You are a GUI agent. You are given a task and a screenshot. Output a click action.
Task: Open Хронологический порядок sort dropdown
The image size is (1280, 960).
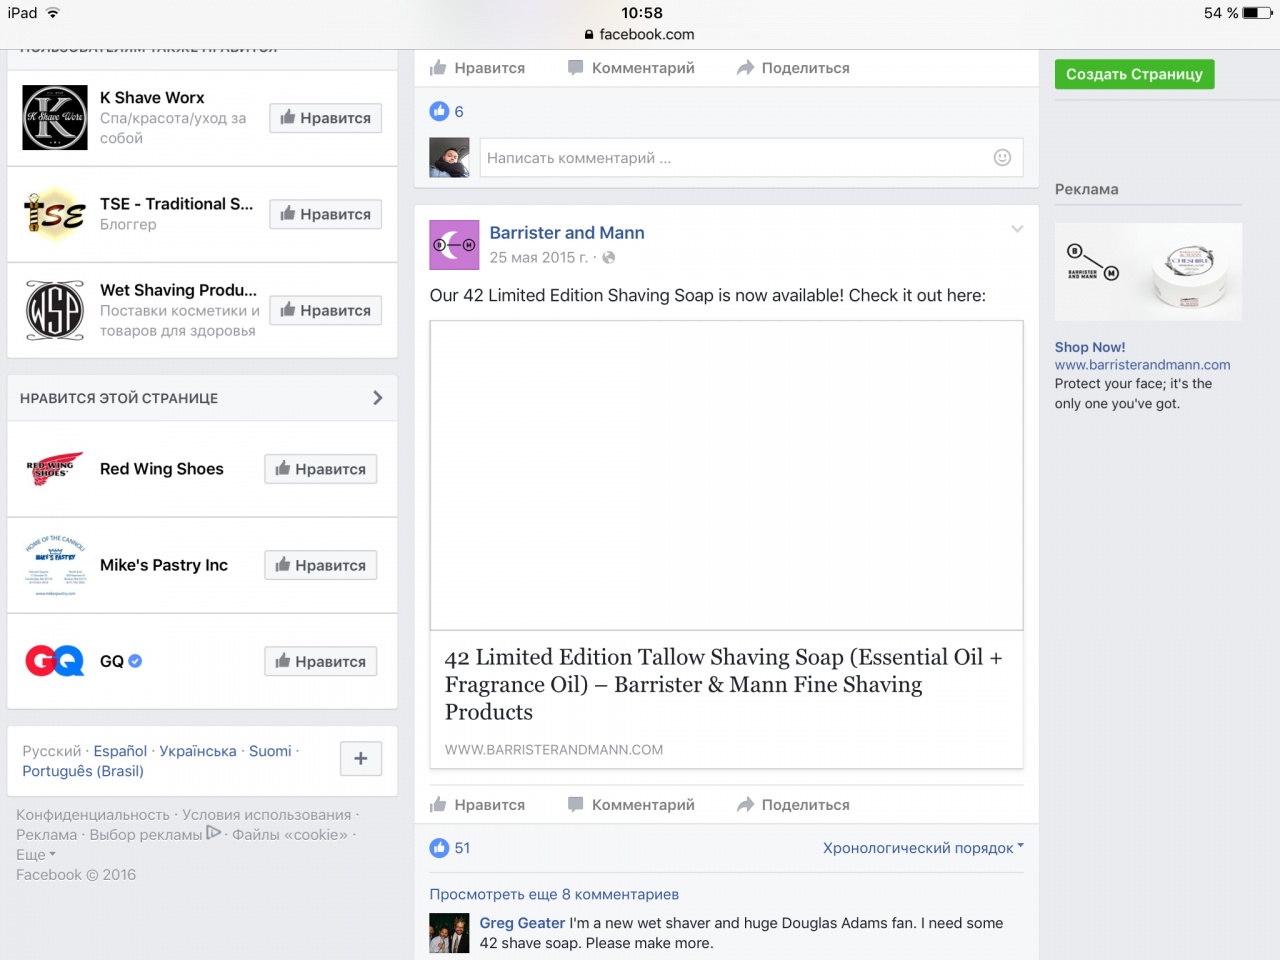click(x=923, y=848)
